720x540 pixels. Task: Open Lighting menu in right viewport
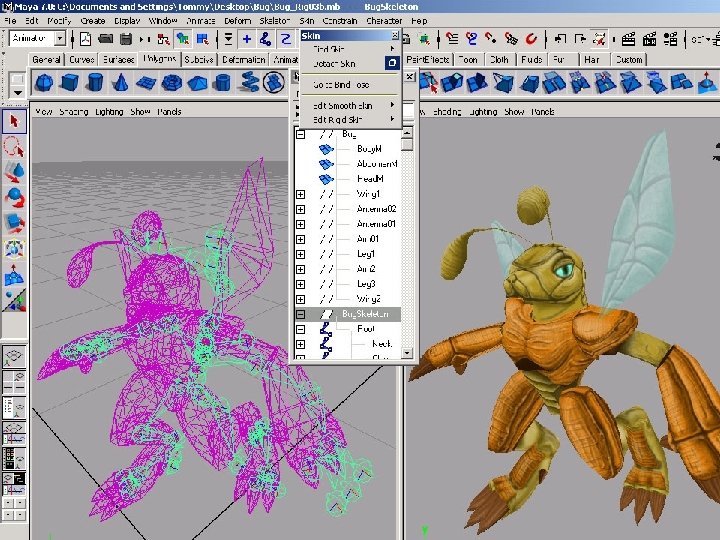(x=484, y=112)
